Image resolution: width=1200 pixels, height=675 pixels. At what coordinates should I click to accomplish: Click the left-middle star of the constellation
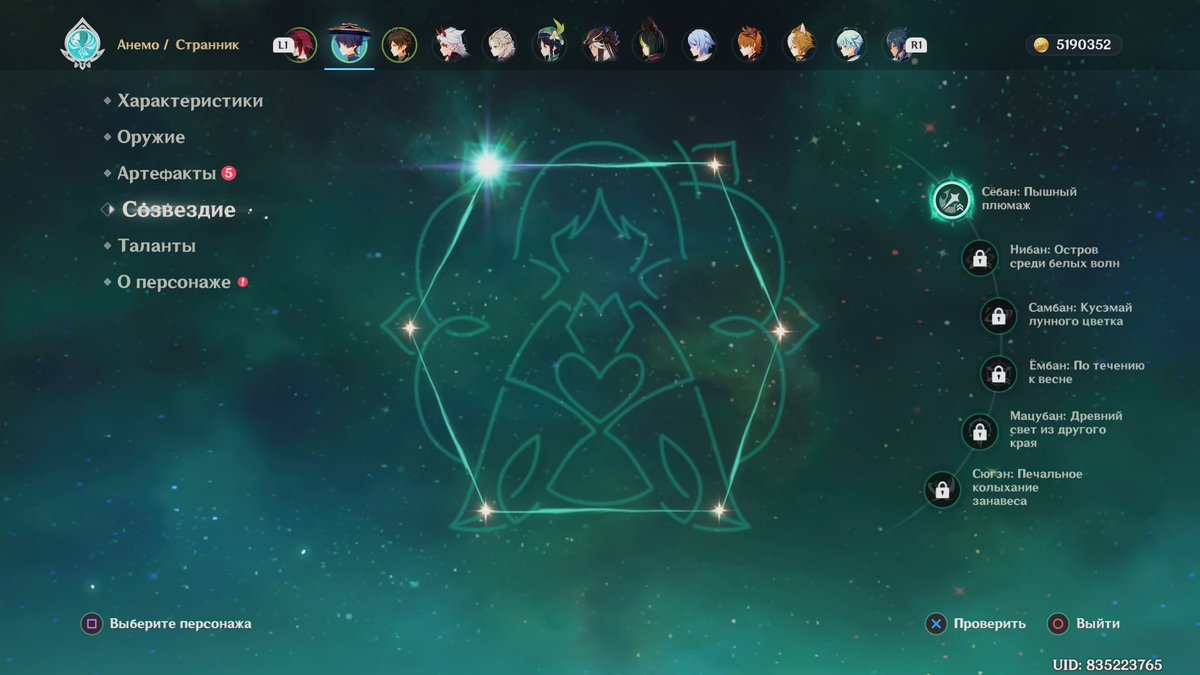pyautogui.click(x=409, y=327)
